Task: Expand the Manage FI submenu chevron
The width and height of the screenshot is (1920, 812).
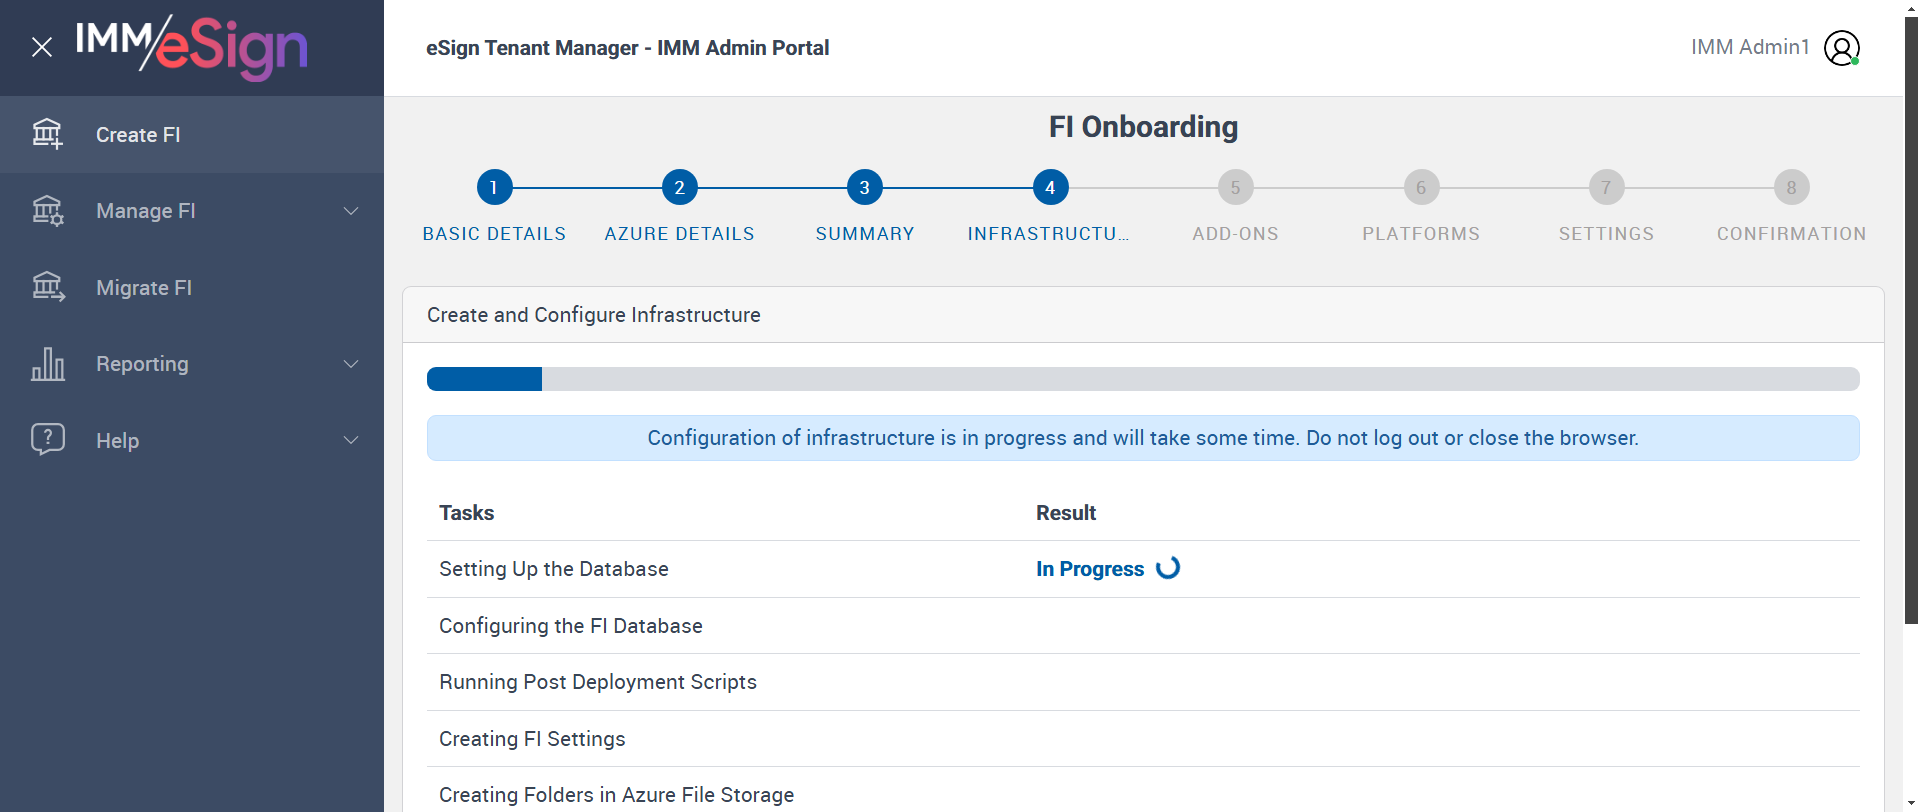Action: click(351, 211)
